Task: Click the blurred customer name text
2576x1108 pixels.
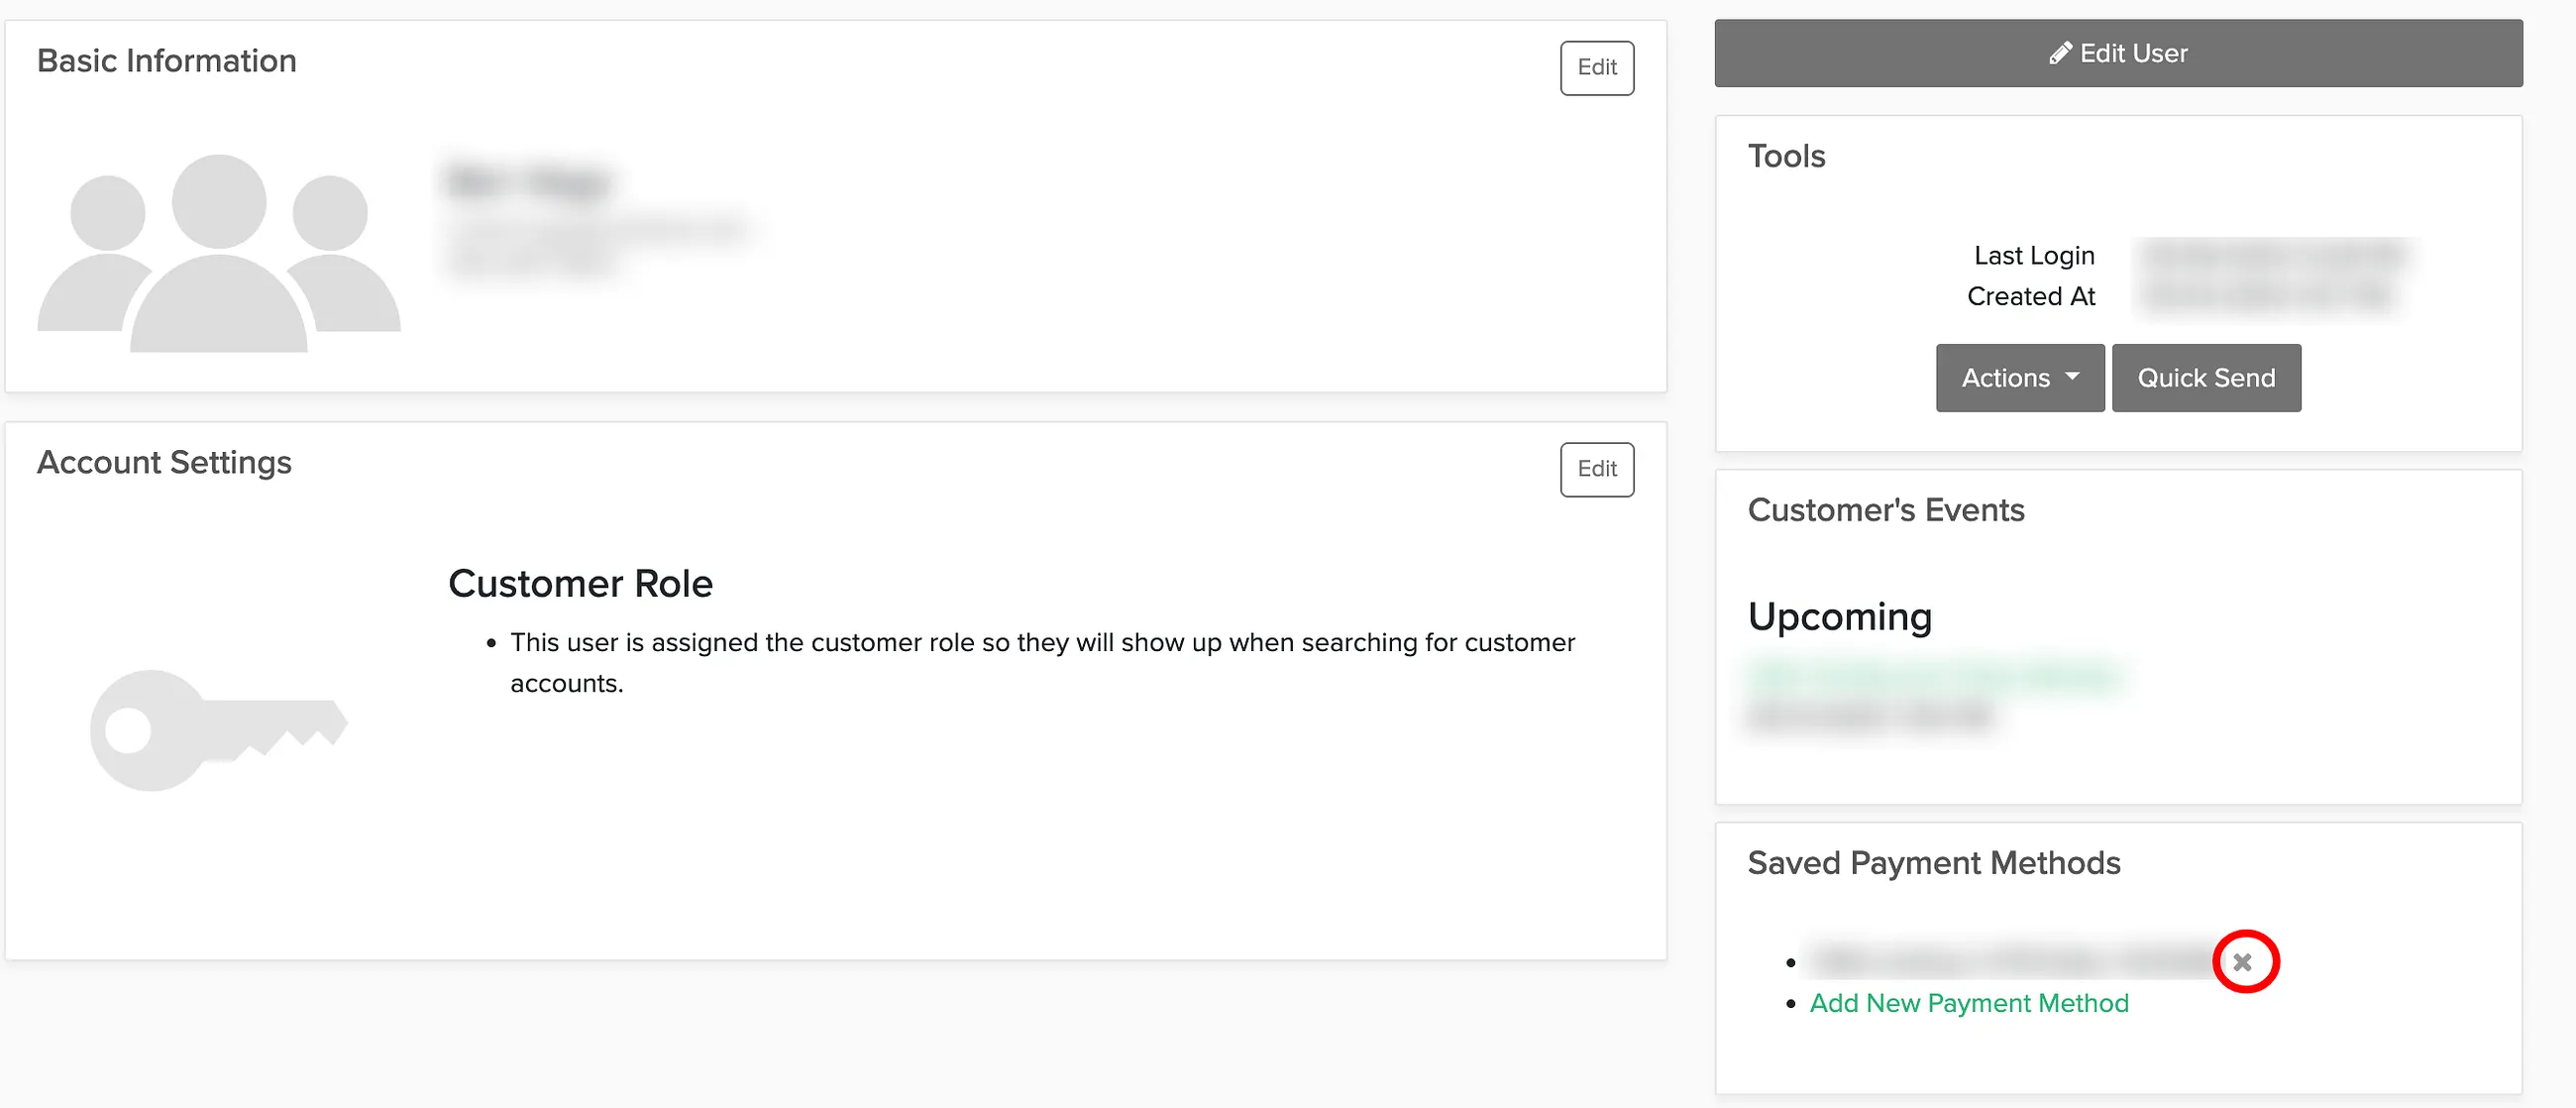Action: tap(527, 183)
